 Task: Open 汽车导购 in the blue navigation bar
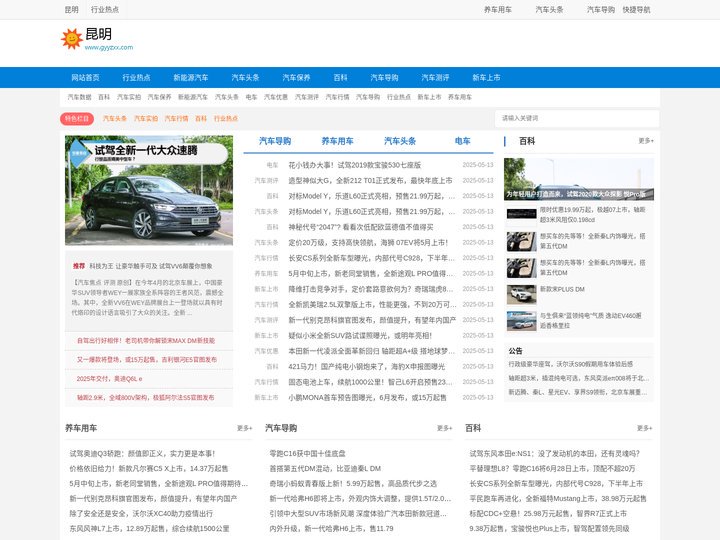coord(384,78)
